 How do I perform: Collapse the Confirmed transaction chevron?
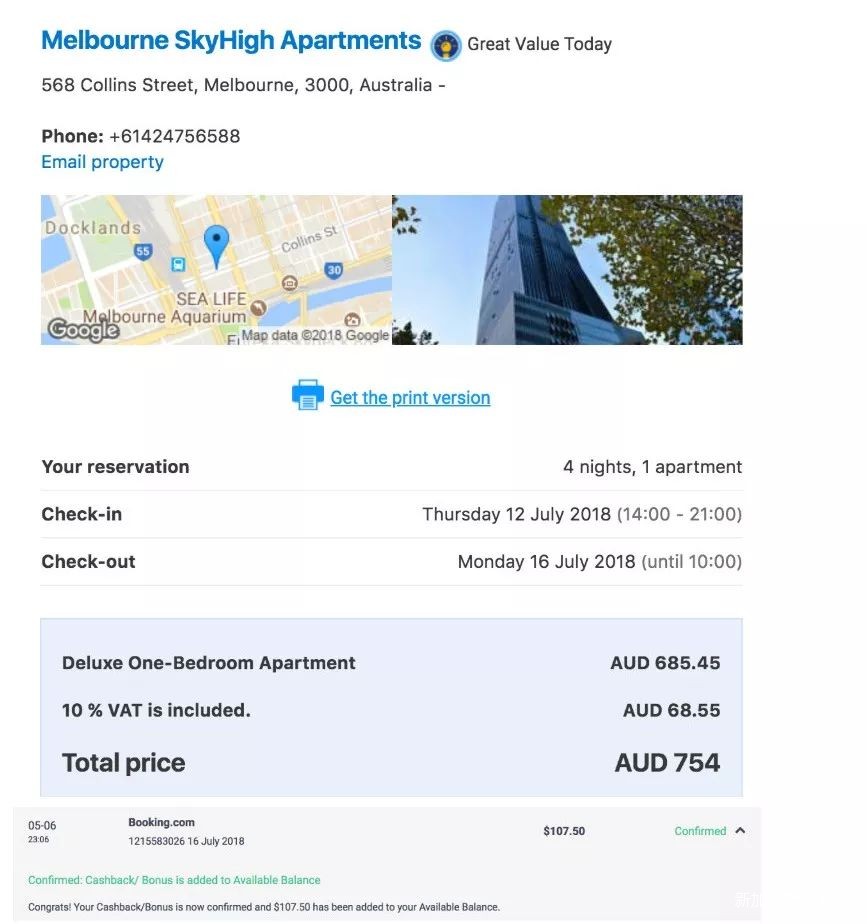click(740, 830)
